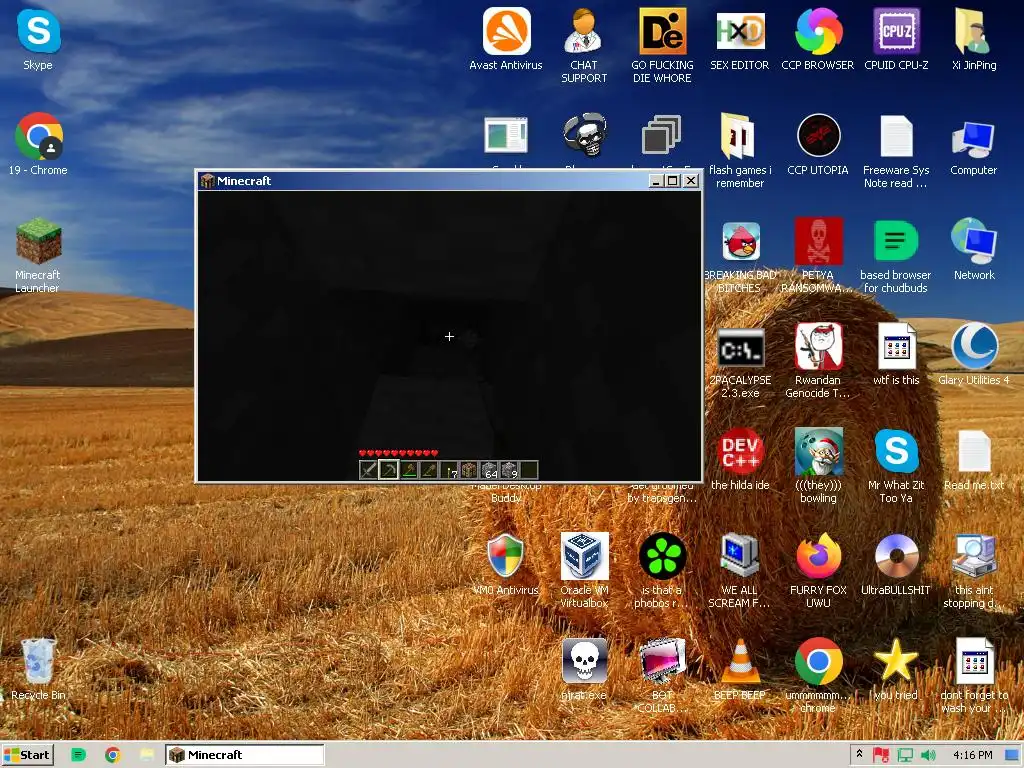Select the hotbar stack showing 9
Screen dimensions: 1024x768
pos(509,470)
